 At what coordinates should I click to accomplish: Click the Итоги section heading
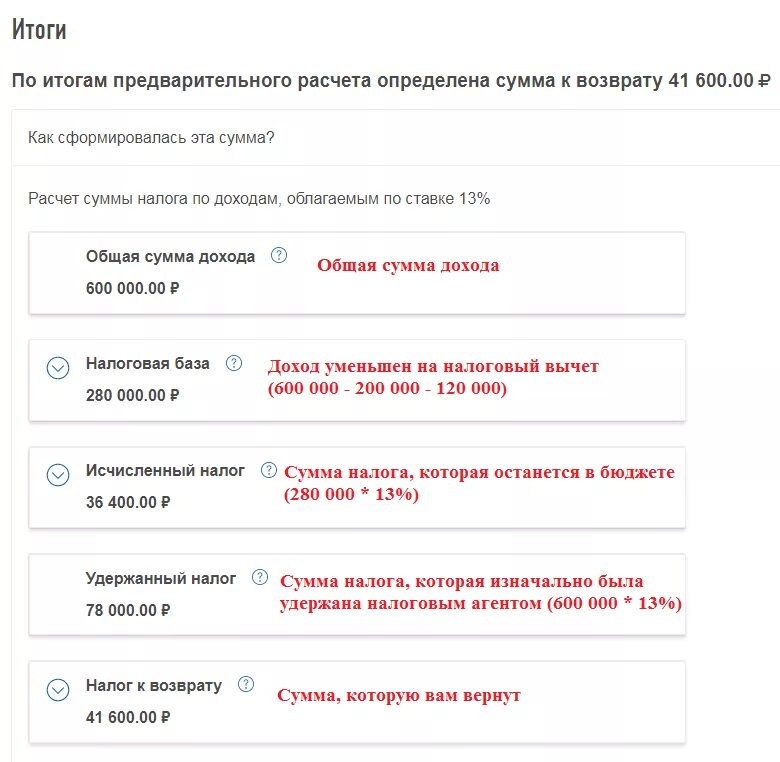coord(39,30)
